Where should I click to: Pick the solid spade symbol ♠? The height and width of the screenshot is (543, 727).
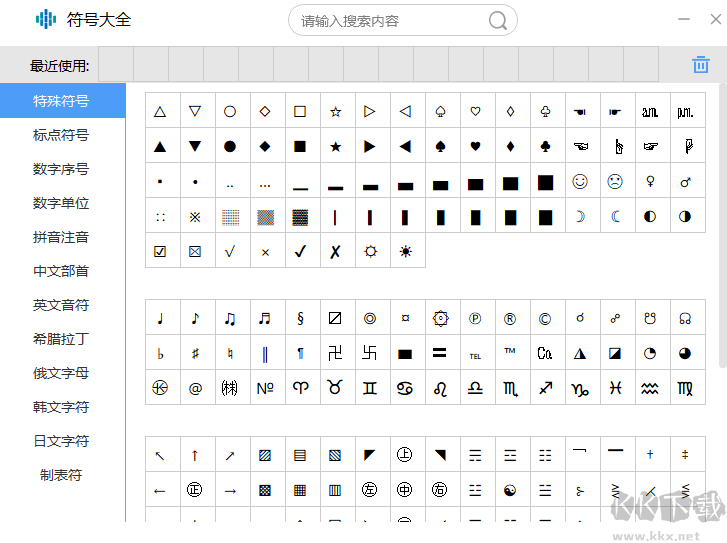(x=440, y=147)
